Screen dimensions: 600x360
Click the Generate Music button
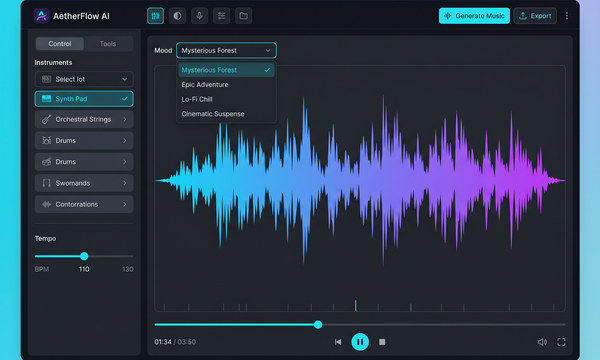(474, 16)
